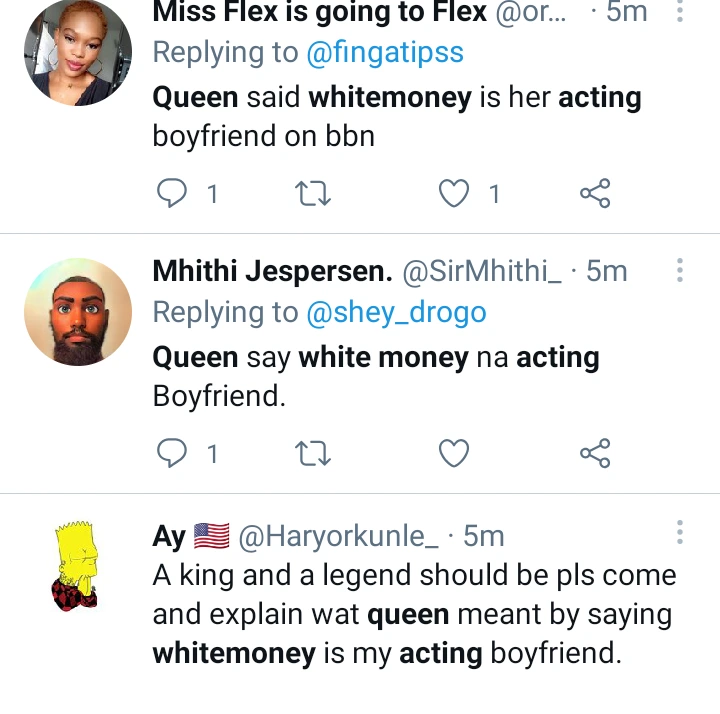Like Mhithi Jespersen's tweet
Viewport: 720px width, 714px height.
454,453
